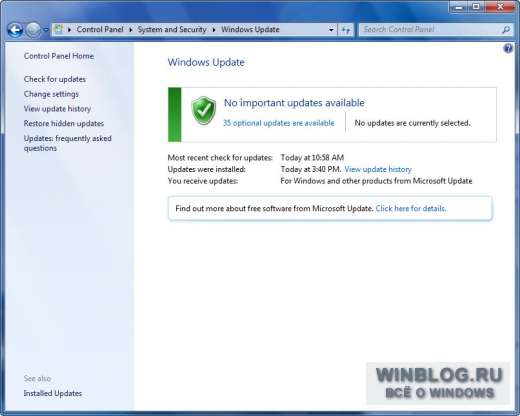
Task: Go back with the Back arrow button
Action: pyautogui.click(x=15, y=30)
